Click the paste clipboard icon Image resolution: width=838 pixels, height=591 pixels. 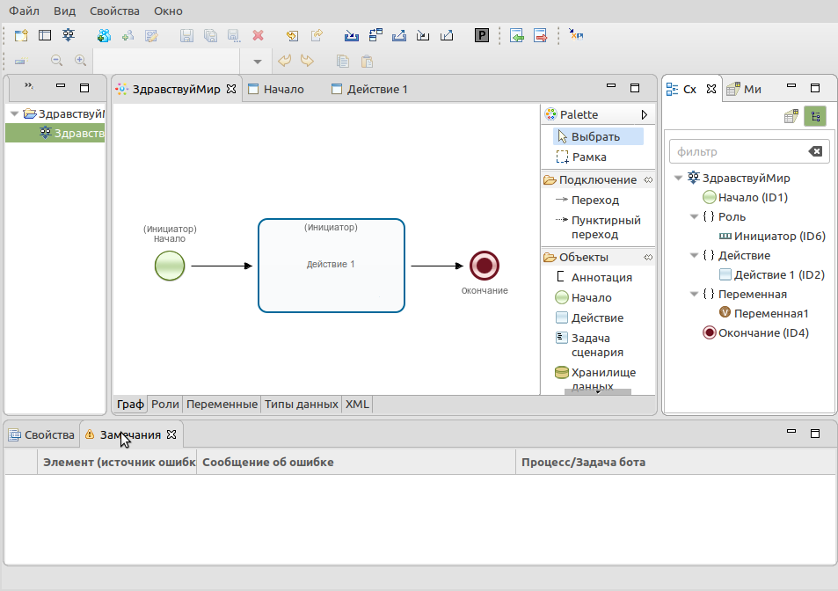point(367,61)
